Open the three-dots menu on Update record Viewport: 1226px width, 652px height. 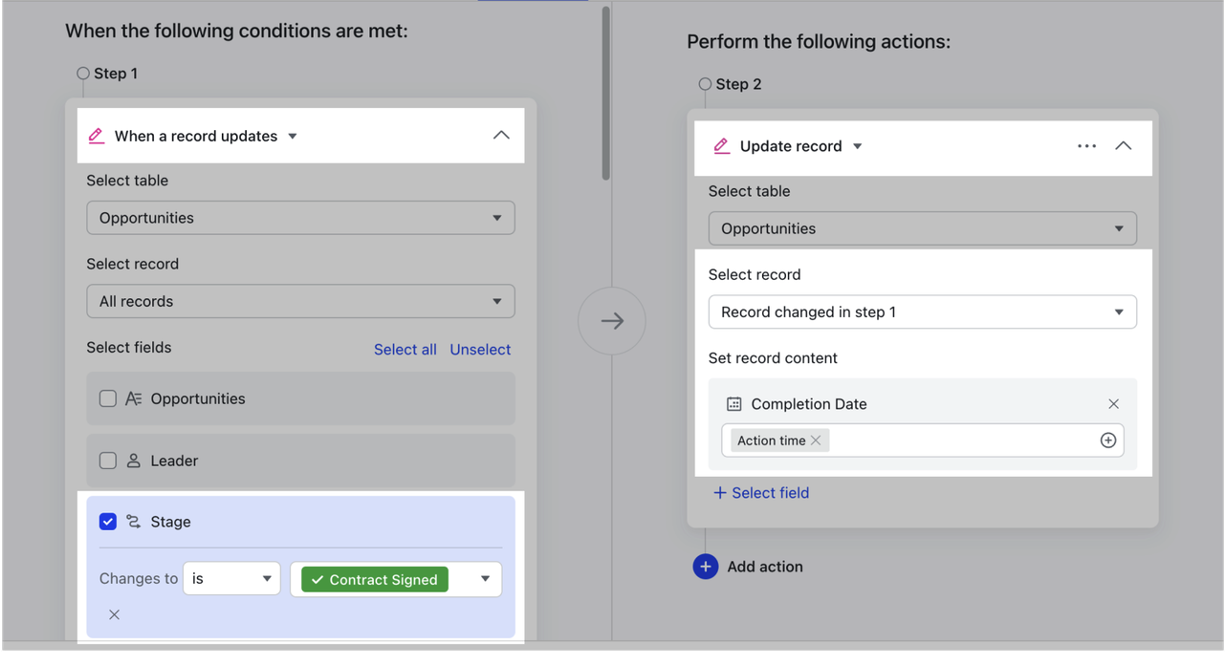click(x=1087, y=146)
